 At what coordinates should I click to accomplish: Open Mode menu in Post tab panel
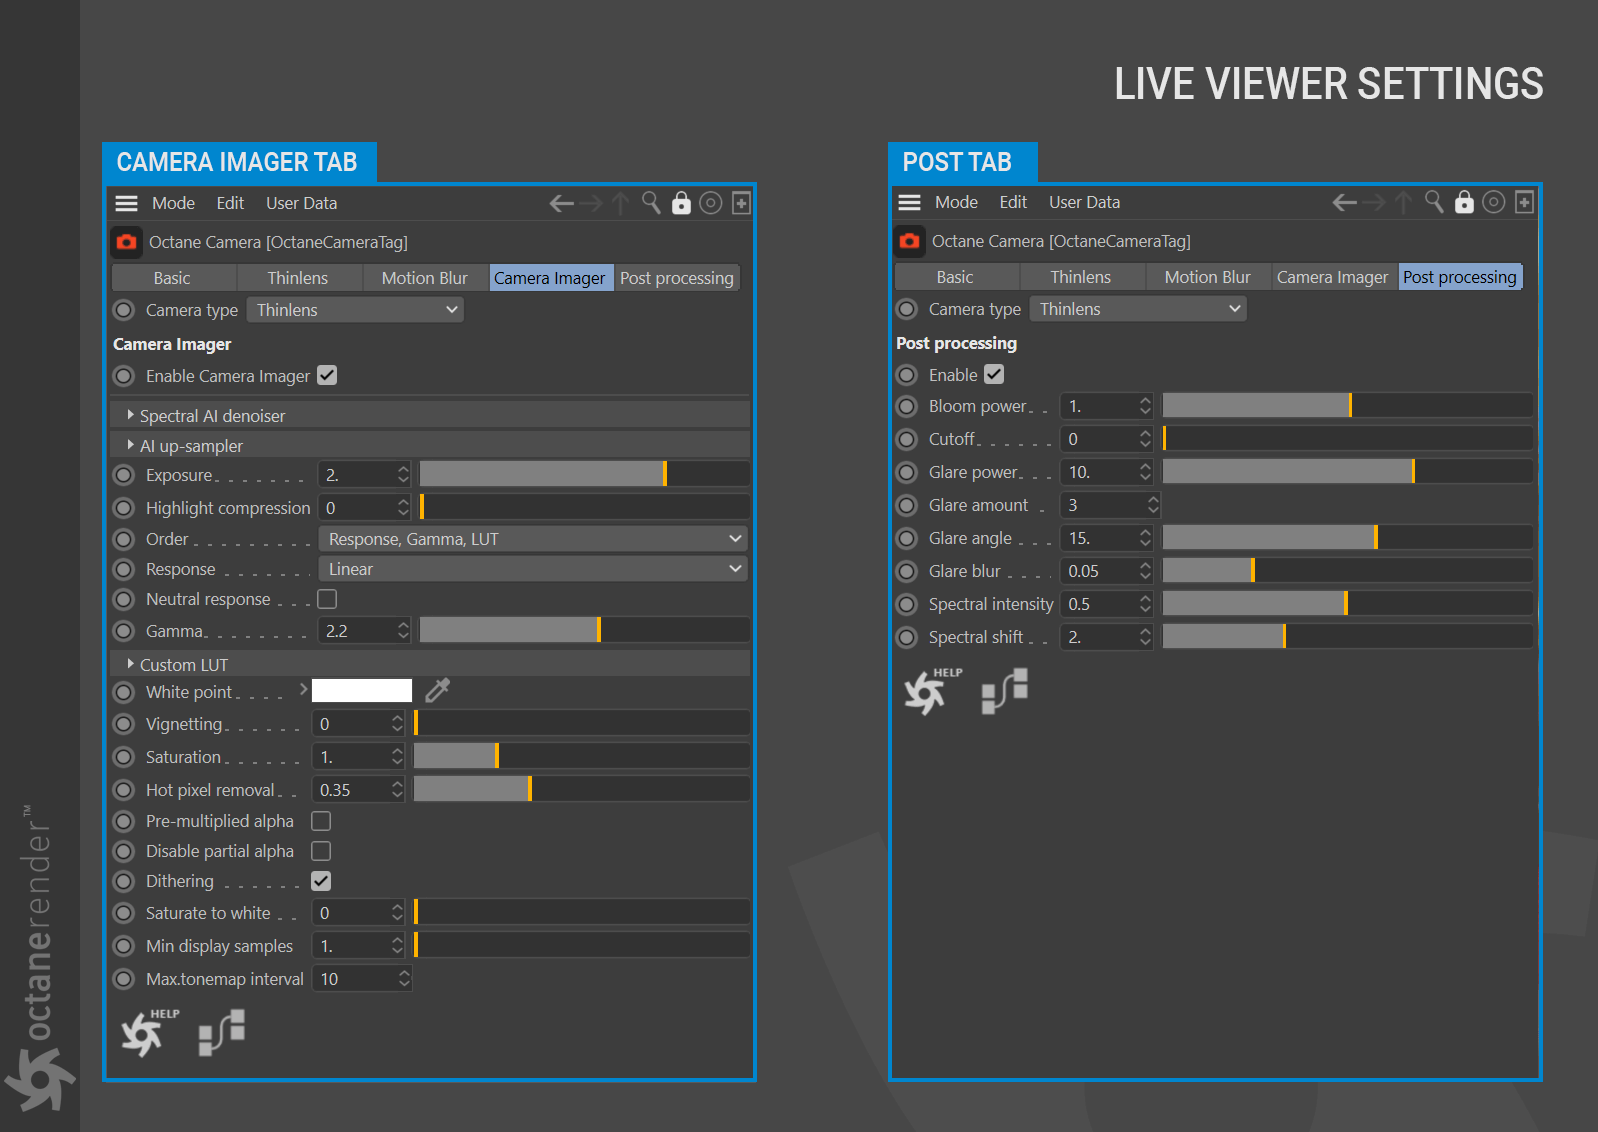(956, 202)
